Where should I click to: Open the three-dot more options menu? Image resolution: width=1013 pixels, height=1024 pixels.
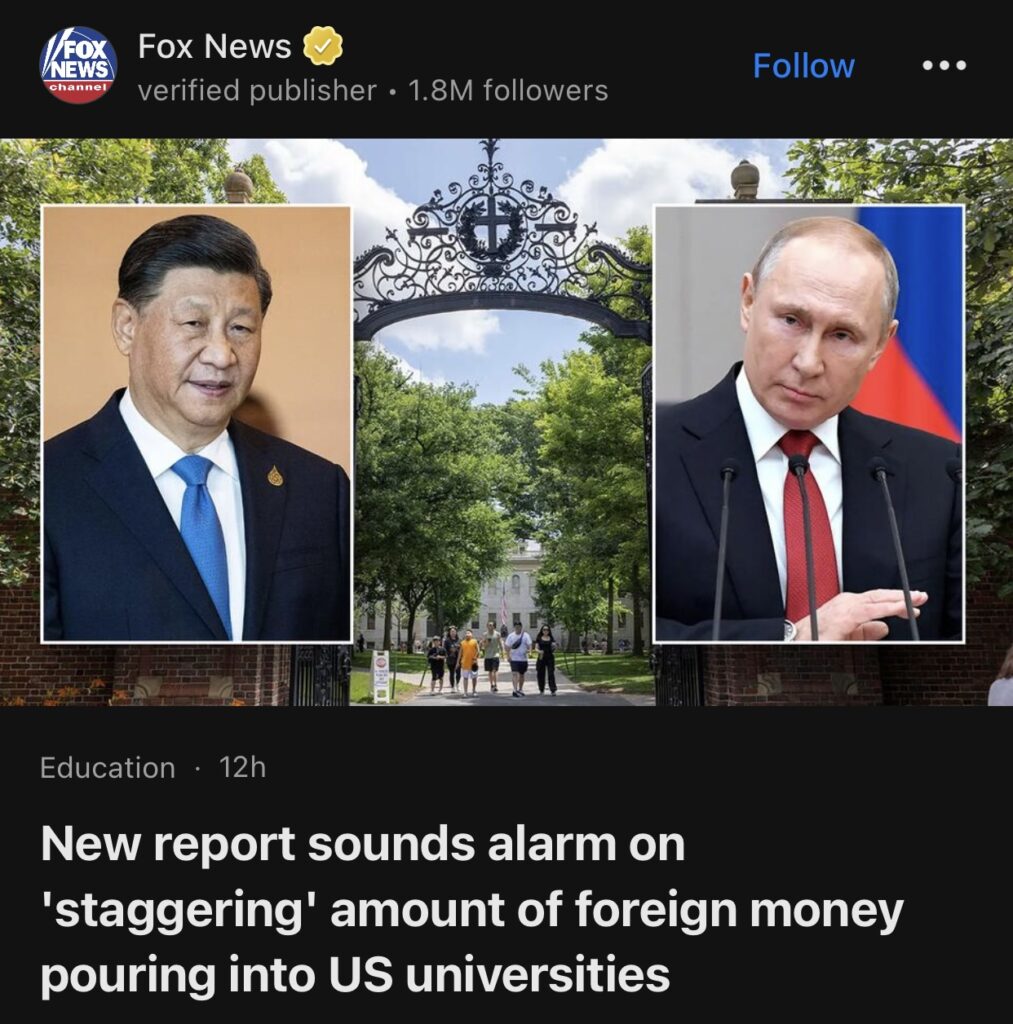(x=944, y=65)
